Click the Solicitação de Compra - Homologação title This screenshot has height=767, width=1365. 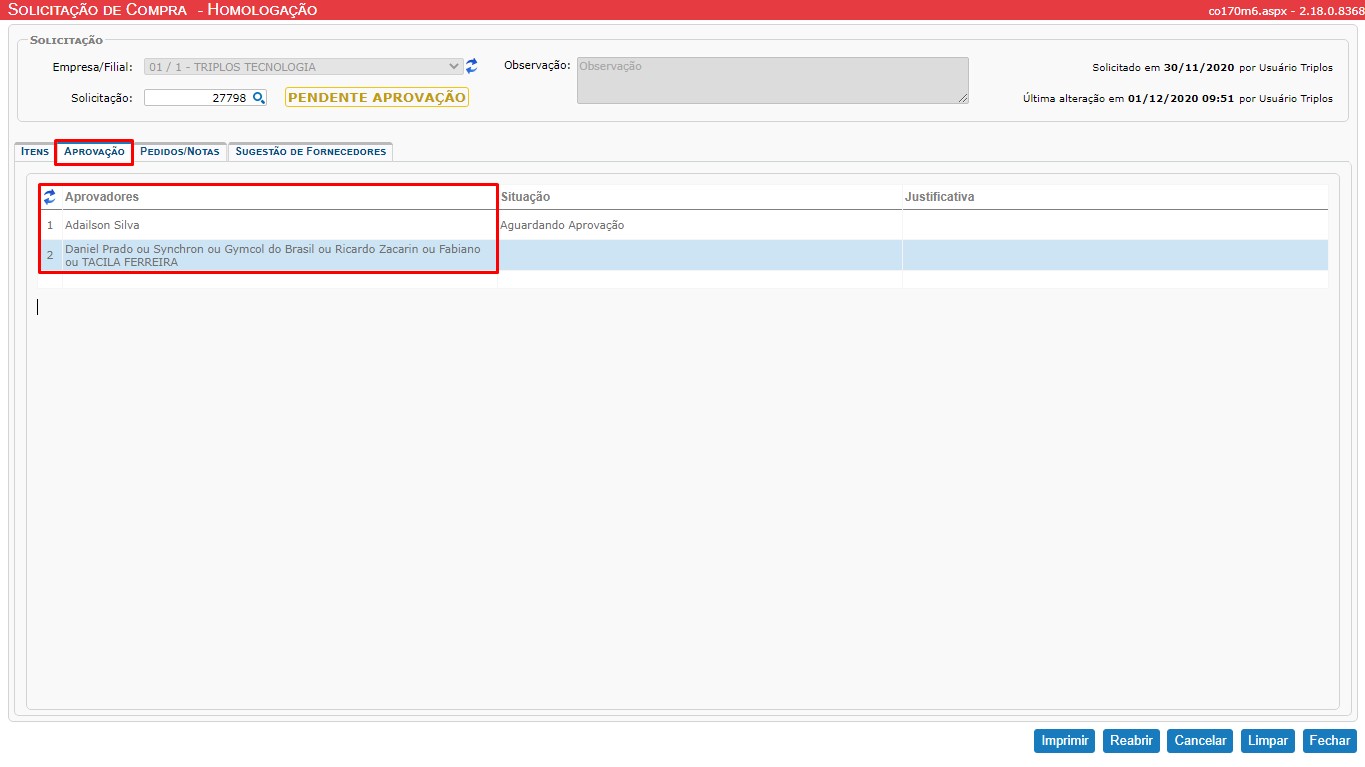point(163,10)
